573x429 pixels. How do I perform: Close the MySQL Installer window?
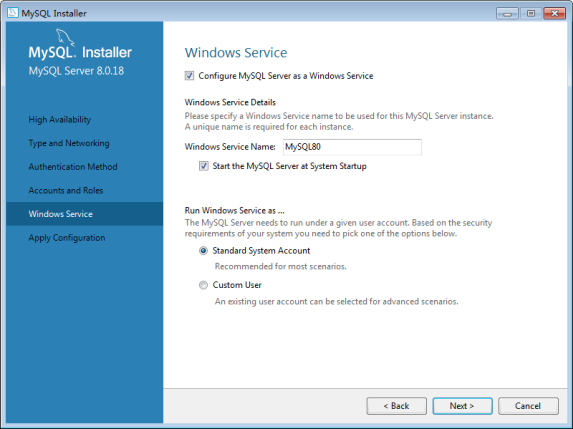[555, 14]
